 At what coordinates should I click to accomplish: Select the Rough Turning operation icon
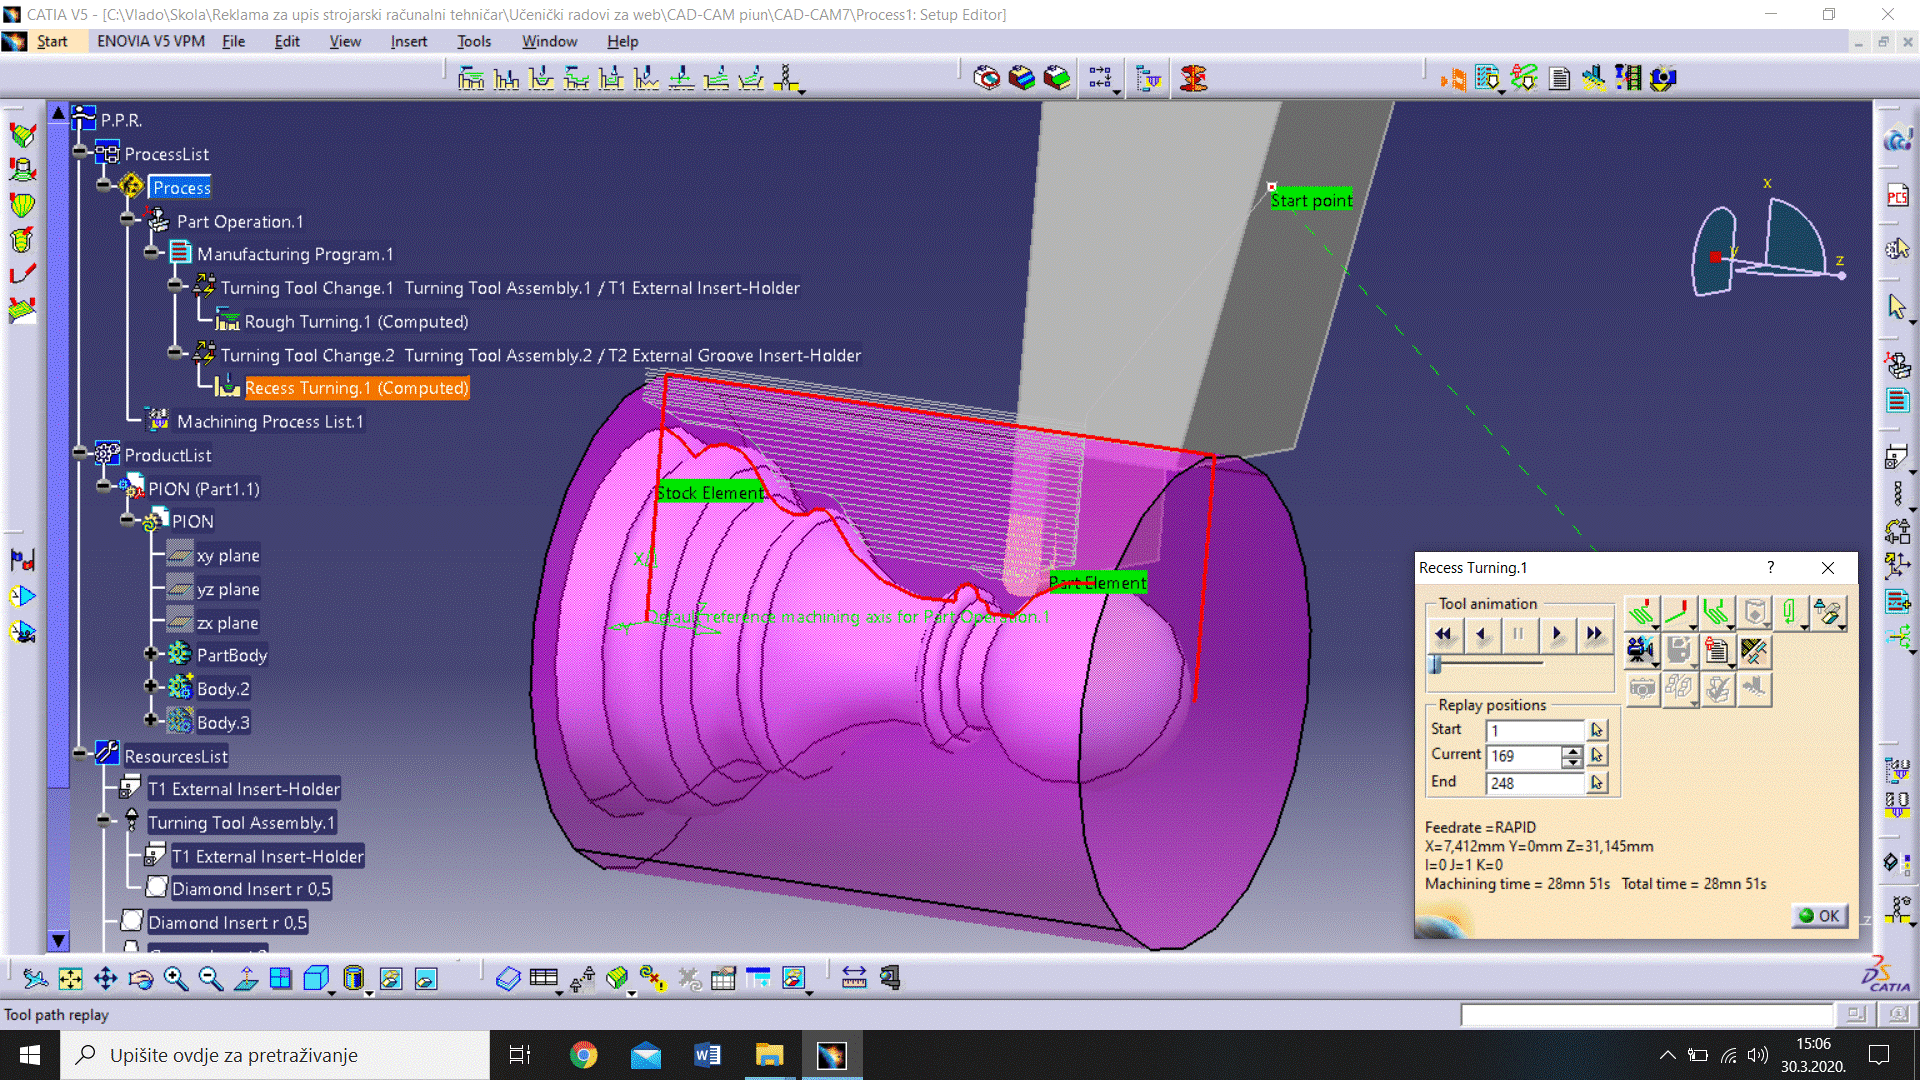point(471,78)
